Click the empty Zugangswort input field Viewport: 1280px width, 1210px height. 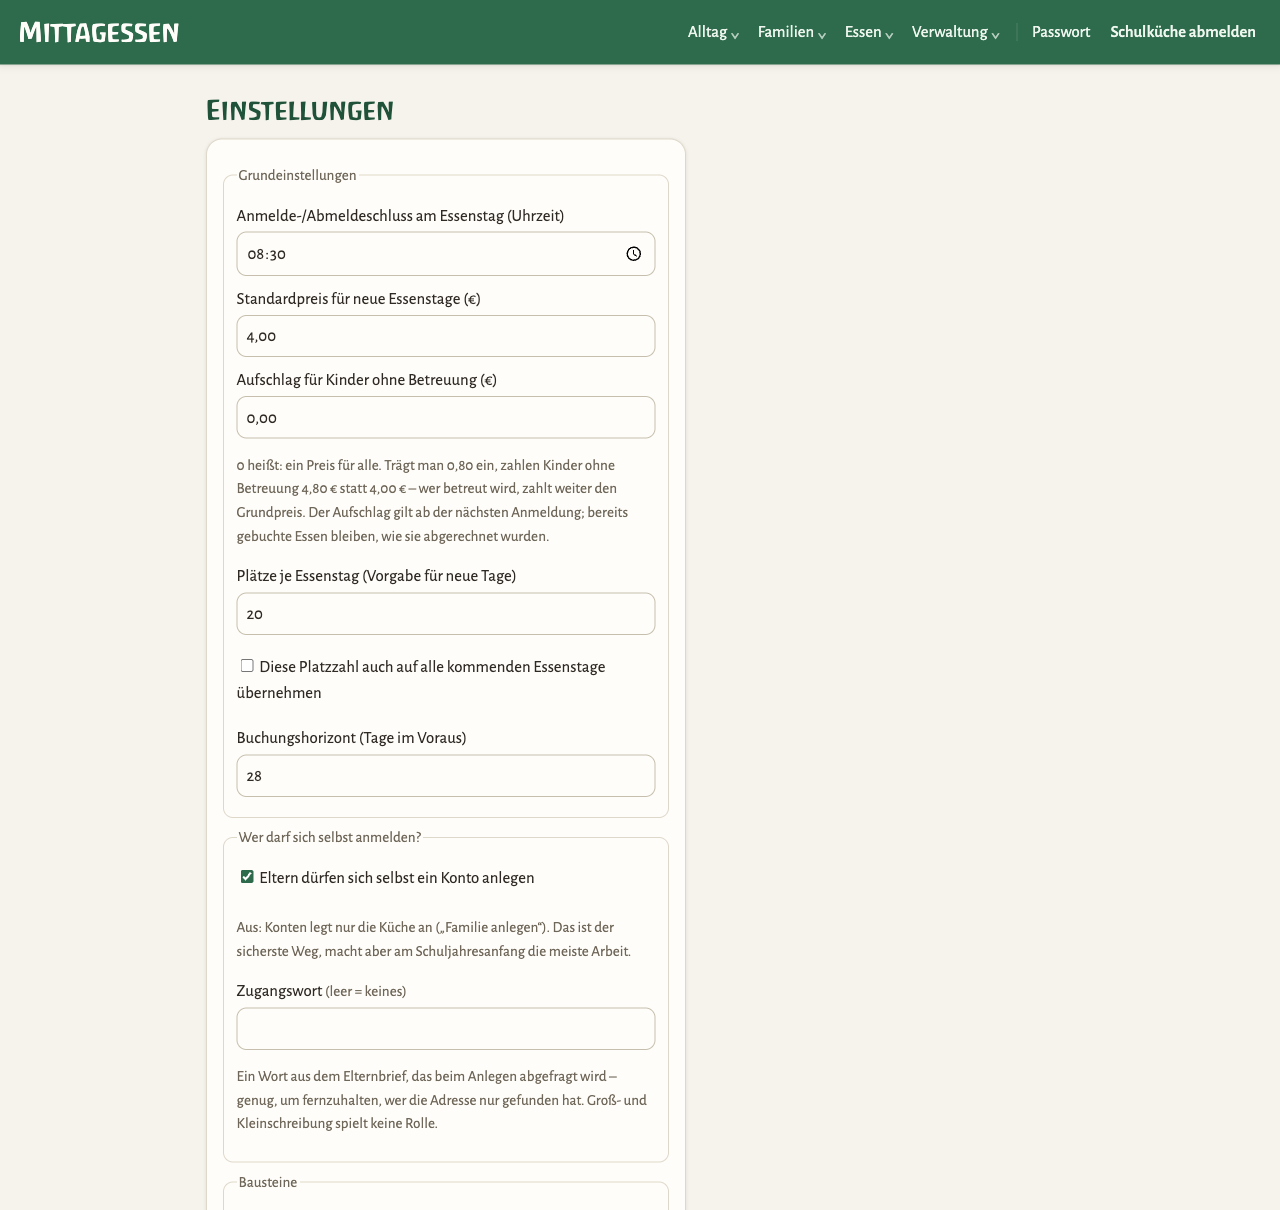pos(446,1029)
